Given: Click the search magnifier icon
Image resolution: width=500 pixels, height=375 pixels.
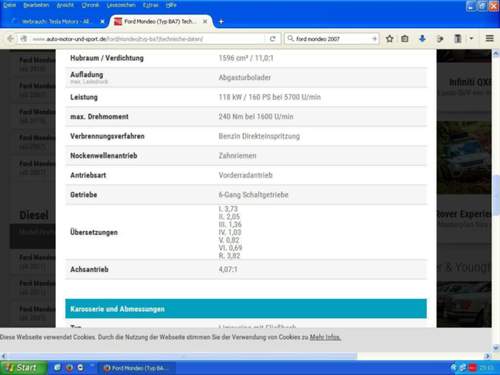Looking at the screenshot, I should tap(291, 39).
